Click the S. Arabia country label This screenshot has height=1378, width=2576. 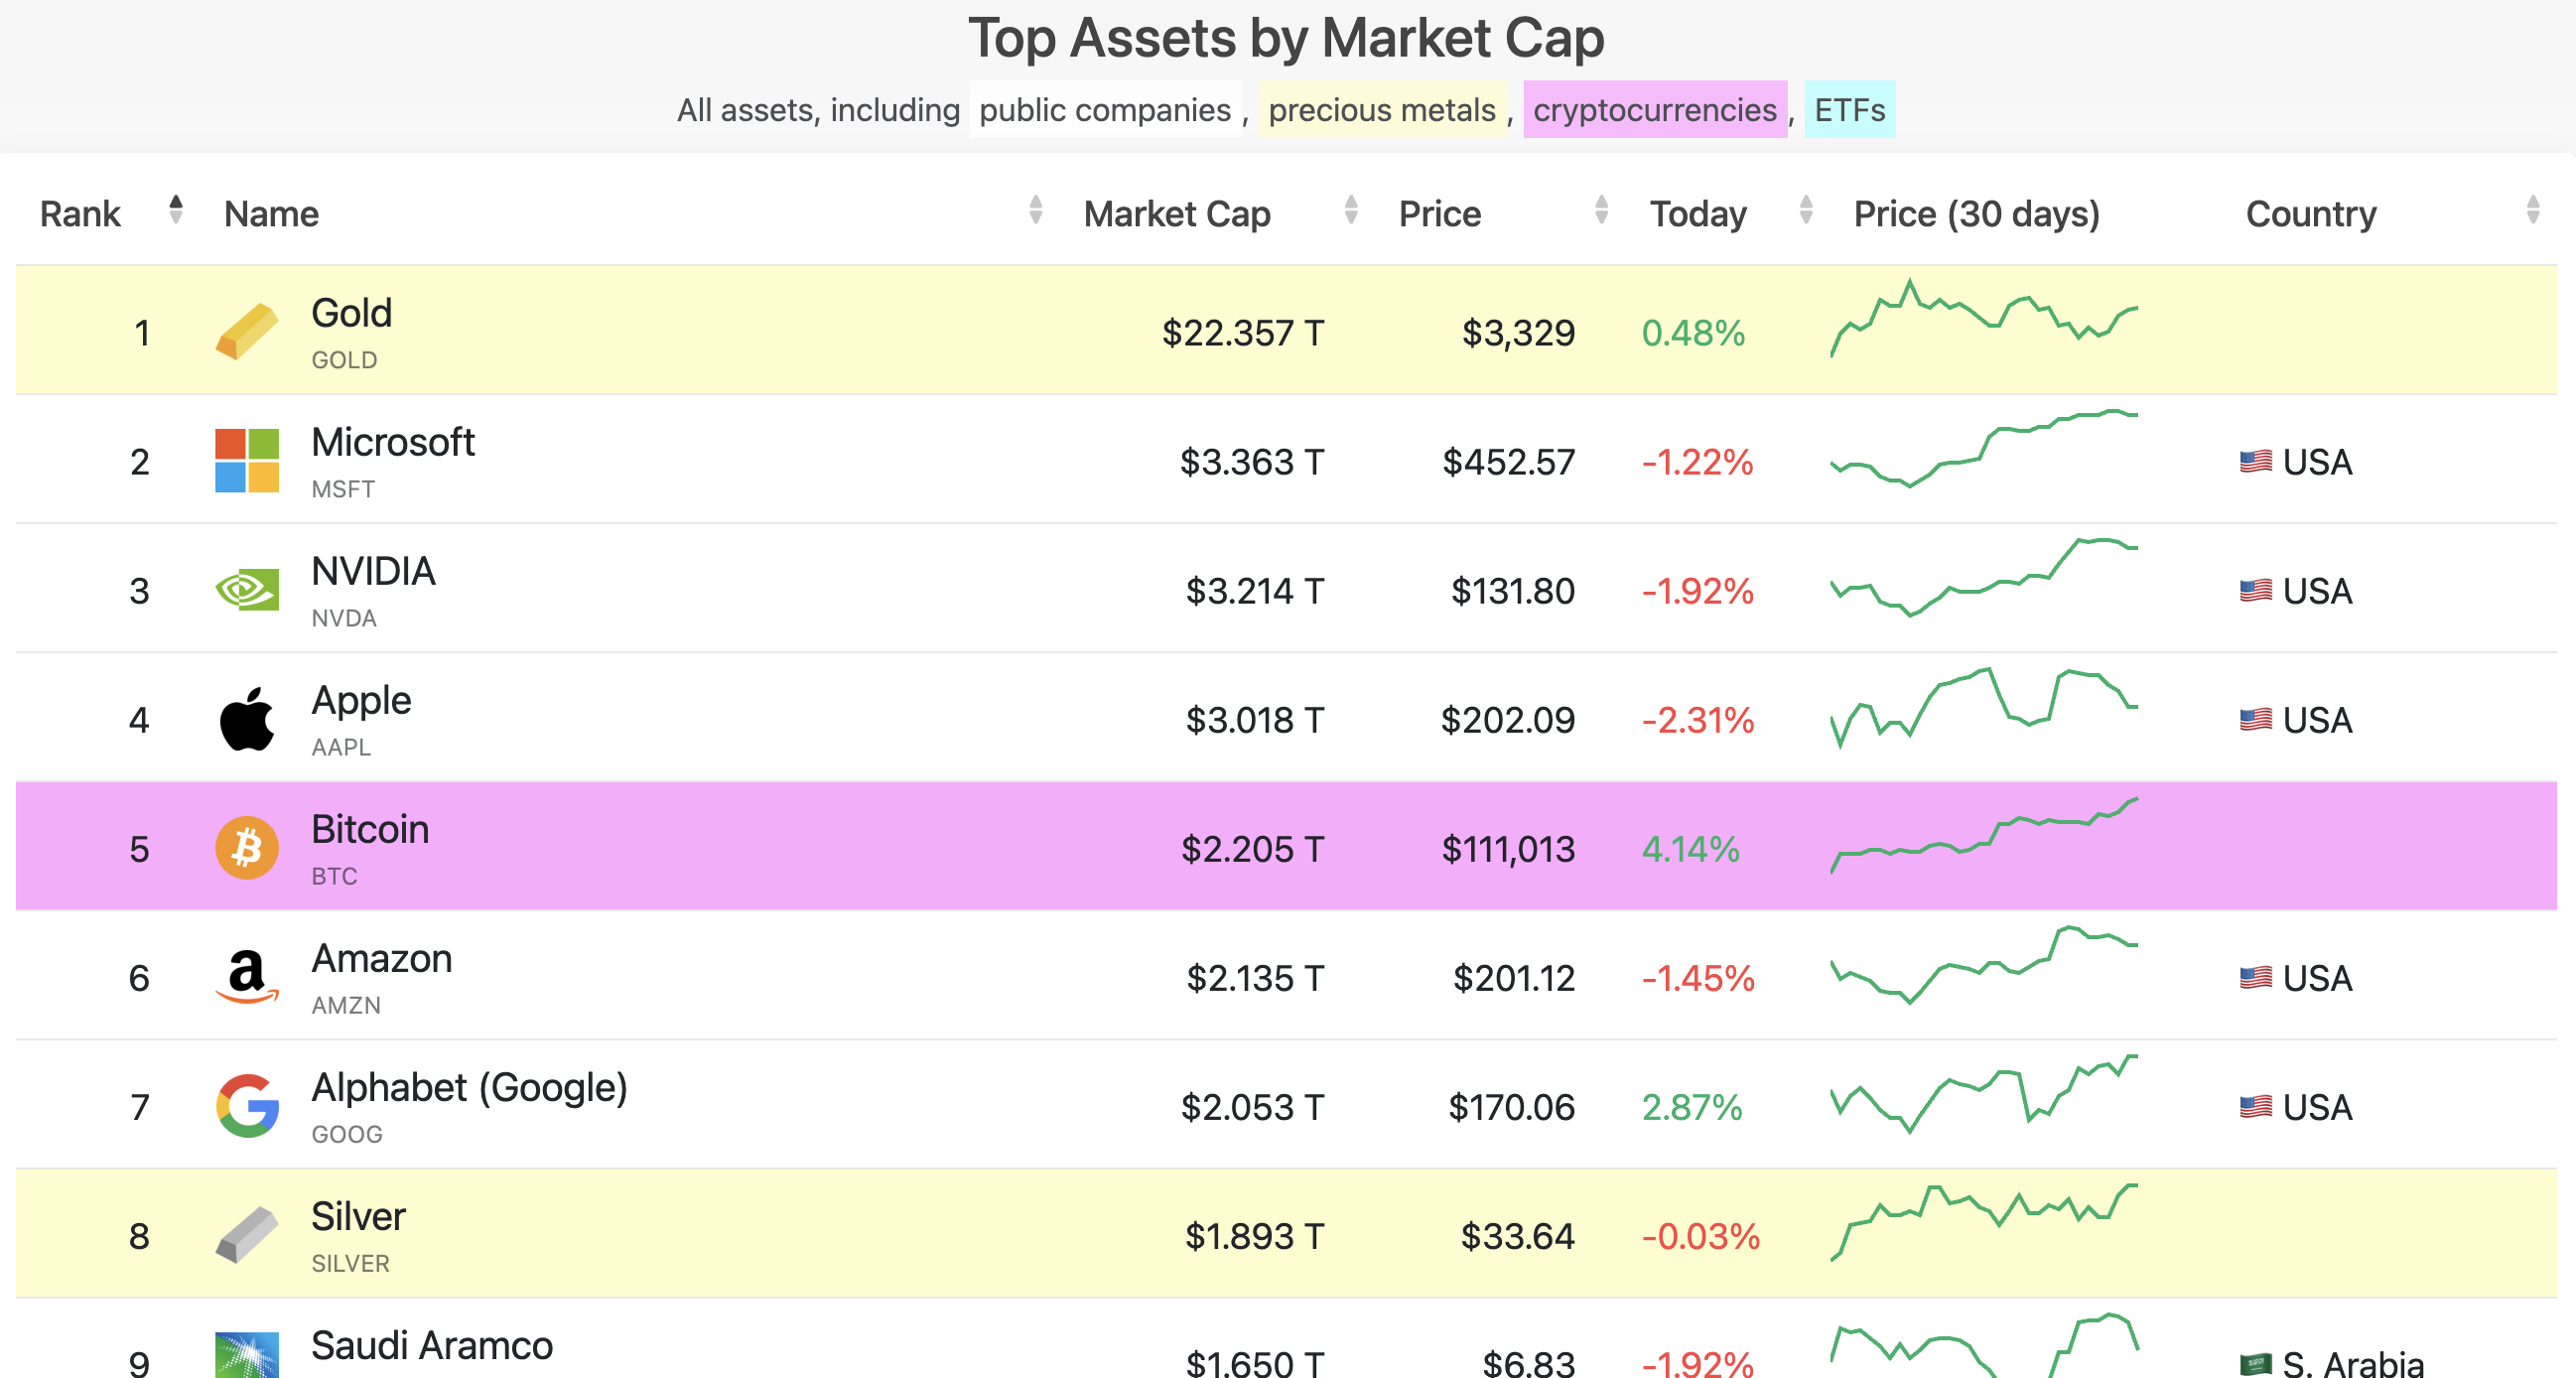tap(2353, 1364)
